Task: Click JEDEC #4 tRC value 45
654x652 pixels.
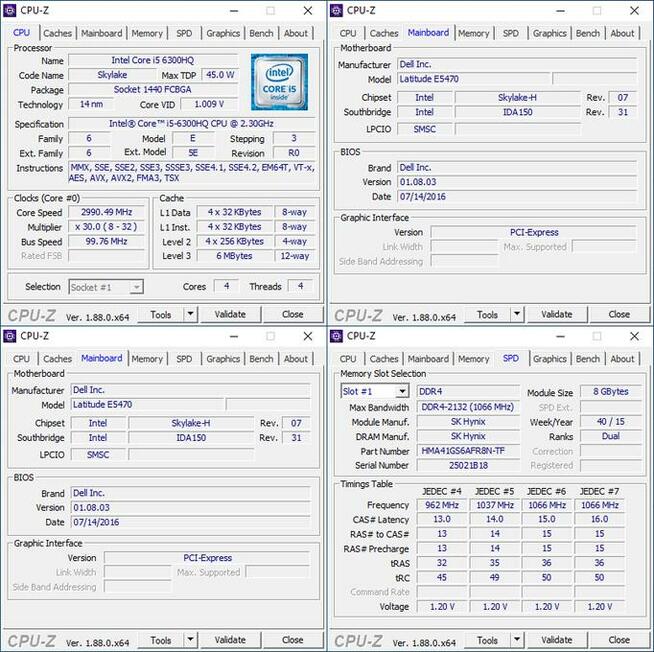Action: [x=442, y=577]
